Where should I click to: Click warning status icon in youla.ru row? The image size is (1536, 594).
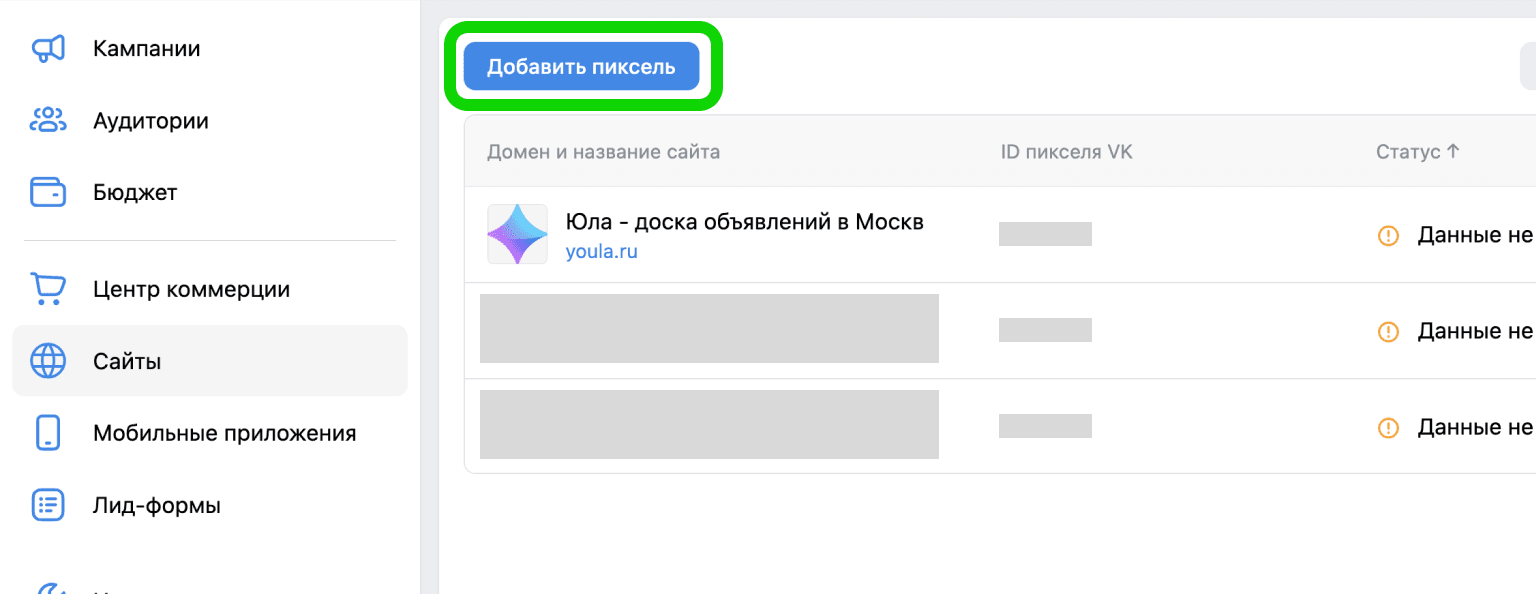[1388, 236]
